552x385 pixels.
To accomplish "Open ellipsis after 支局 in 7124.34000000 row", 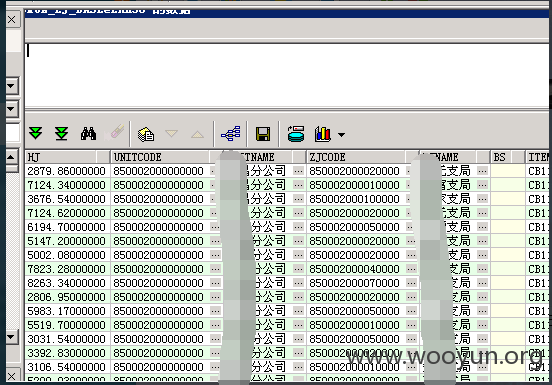I will 483,185.
